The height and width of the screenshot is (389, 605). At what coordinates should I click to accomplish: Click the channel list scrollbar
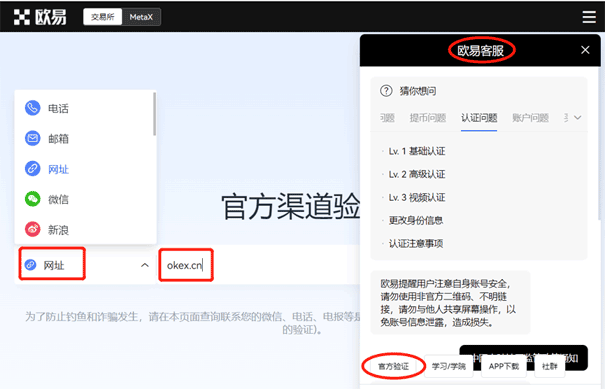pos(154,114)
